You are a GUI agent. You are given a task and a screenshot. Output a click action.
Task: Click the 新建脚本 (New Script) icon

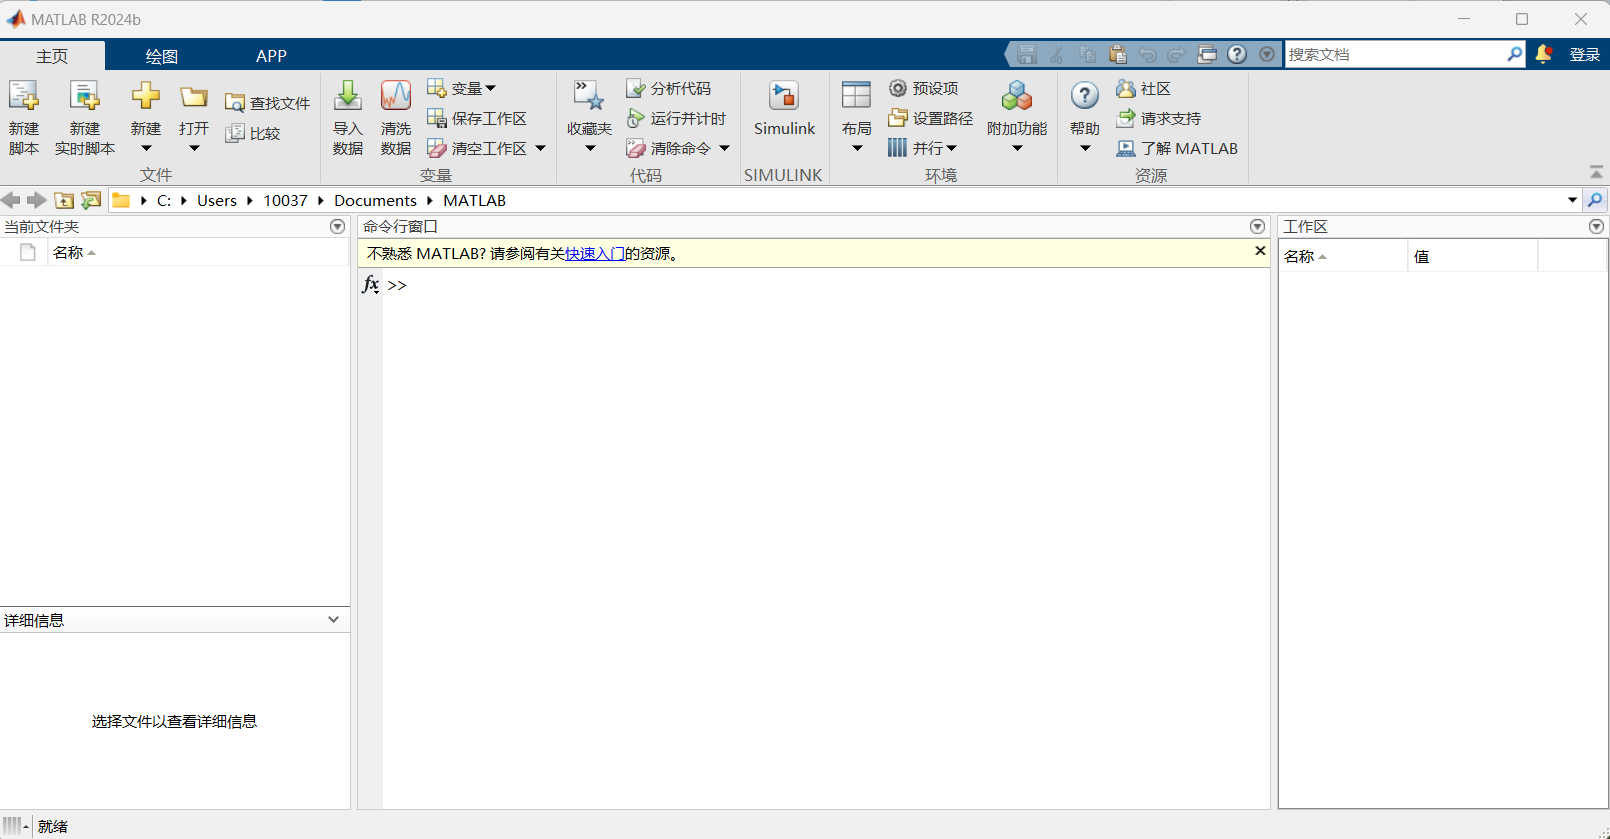23,96
